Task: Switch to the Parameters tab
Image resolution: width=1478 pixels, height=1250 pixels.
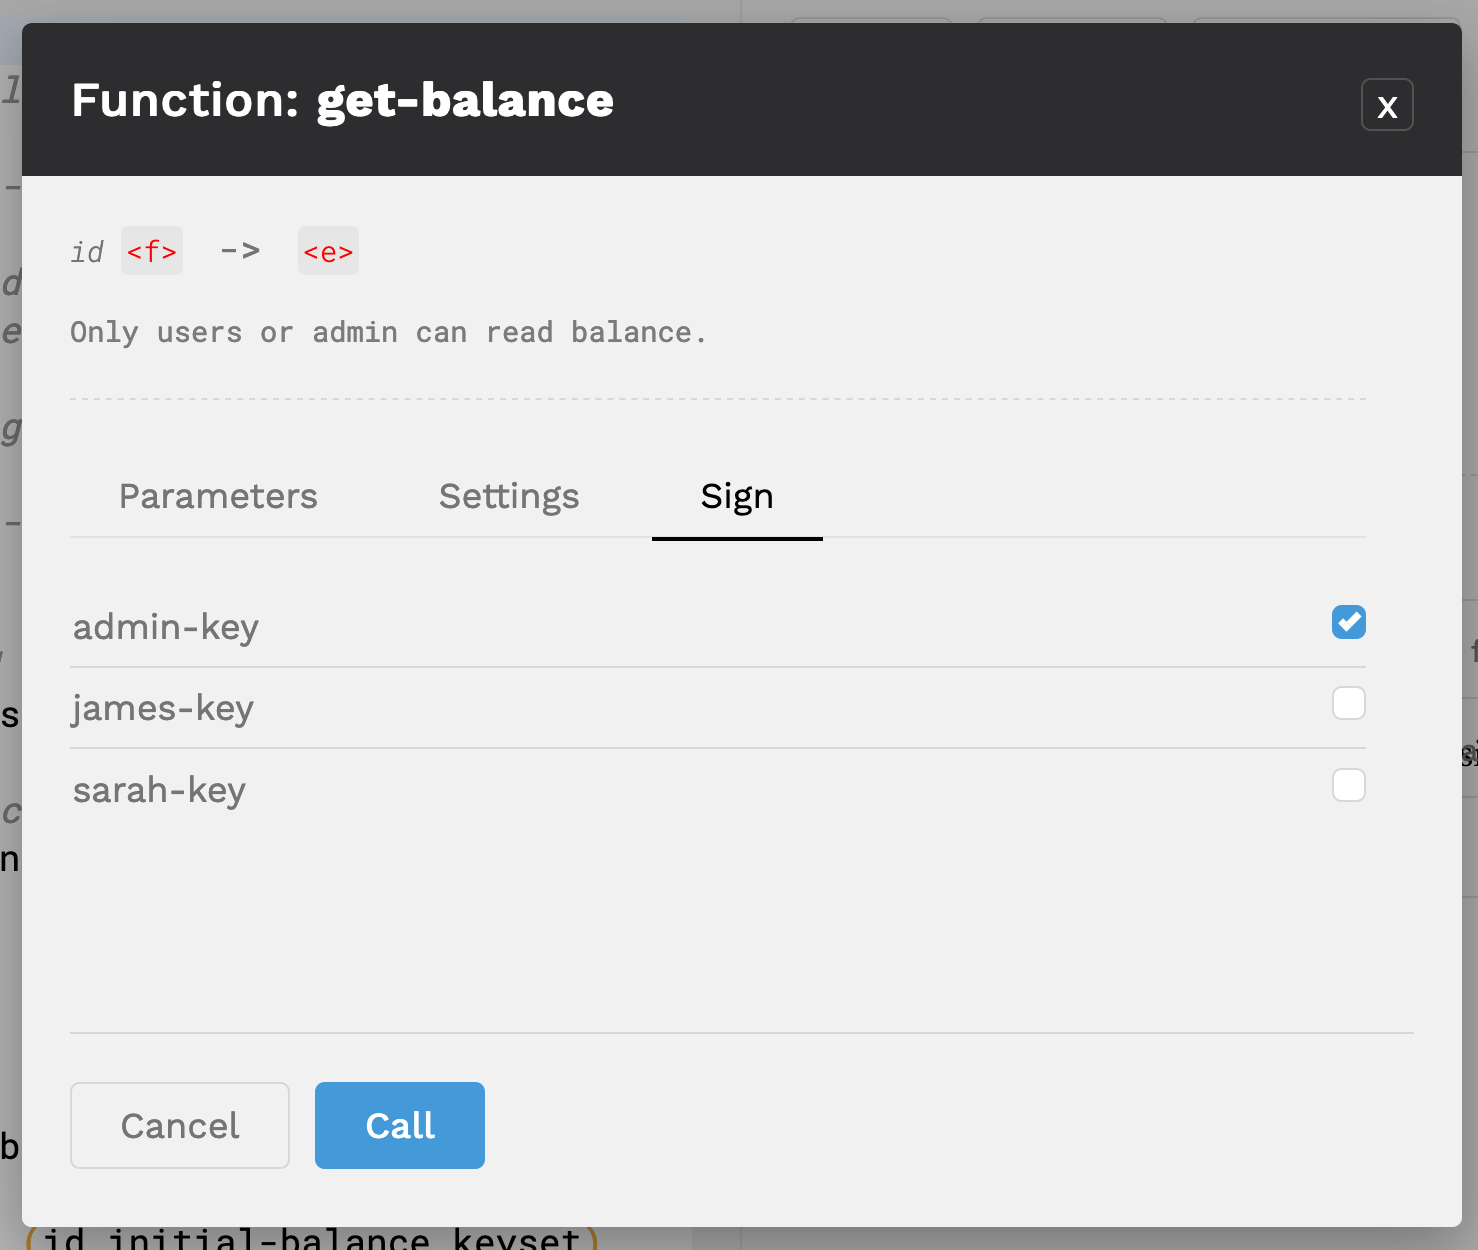Action: tap(218, 496)
